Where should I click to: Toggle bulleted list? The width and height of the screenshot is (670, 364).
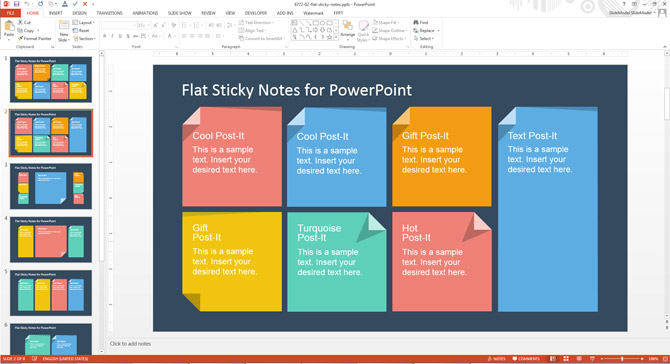(x=185, y=26)
